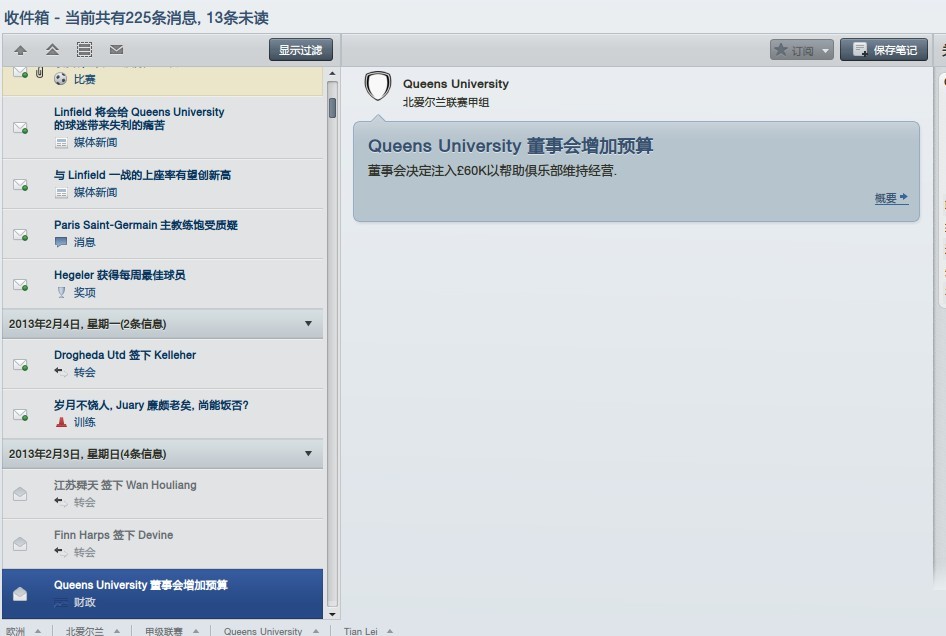This screenshot has height=636, width=946.
Task: Click trophy 奖项 icon under Hegeler message
Action: coord(61,293)
